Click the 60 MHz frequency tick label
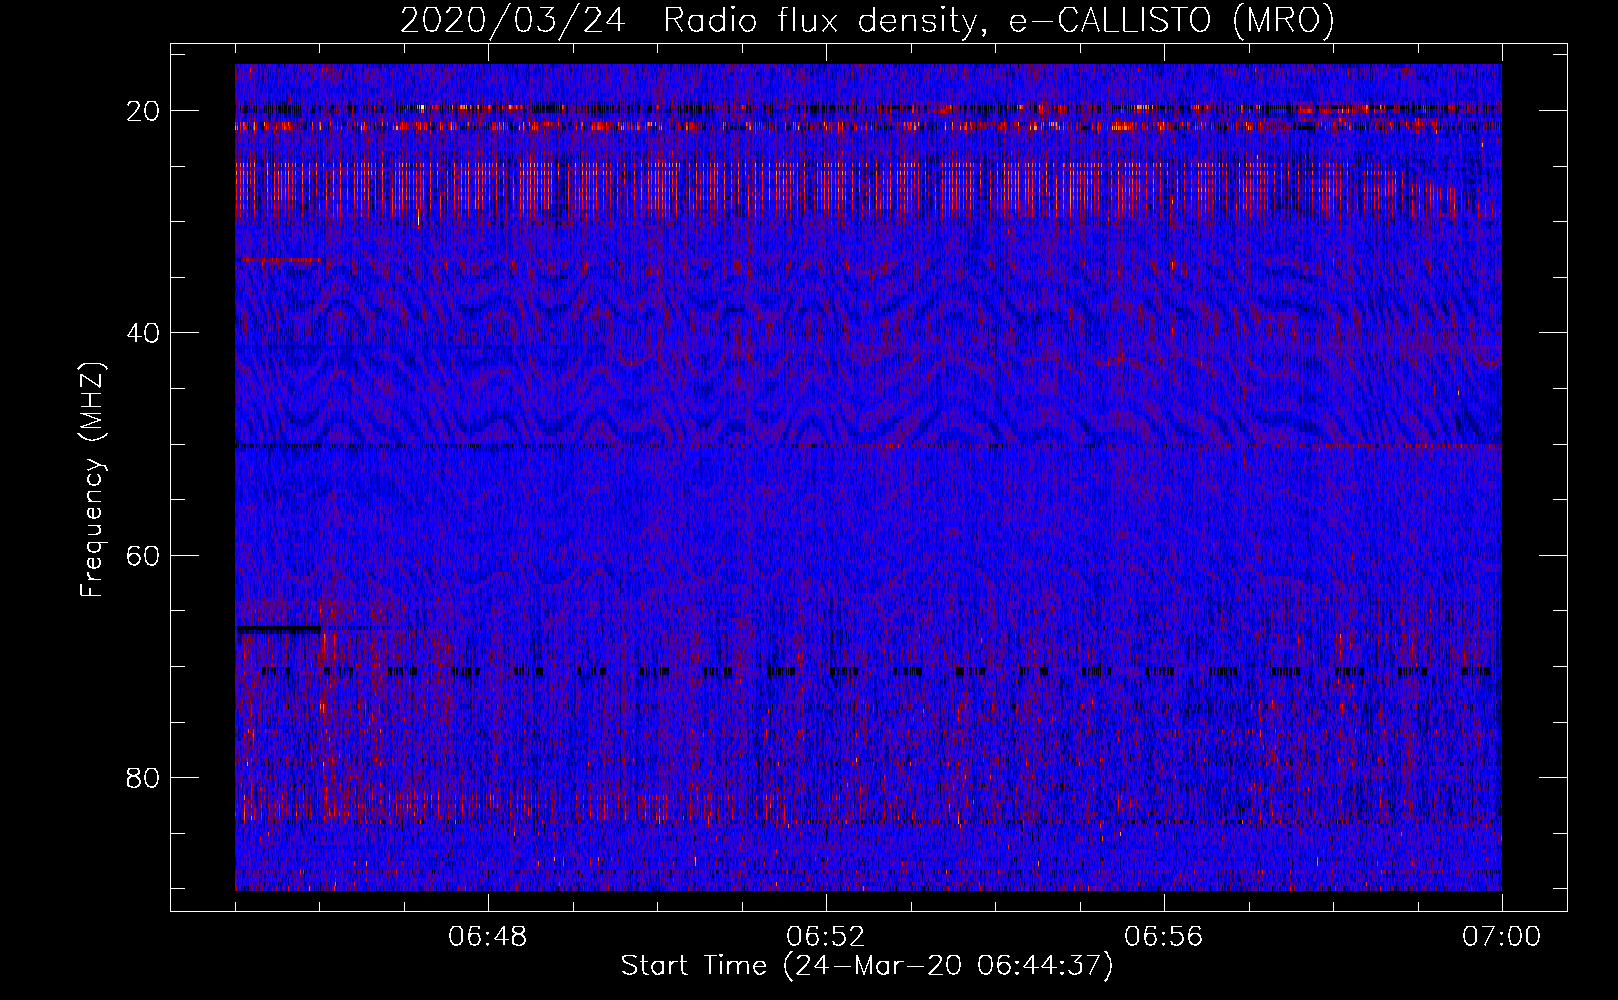The height and width of the screenshot is (1000, 1618). pos(144,556)
